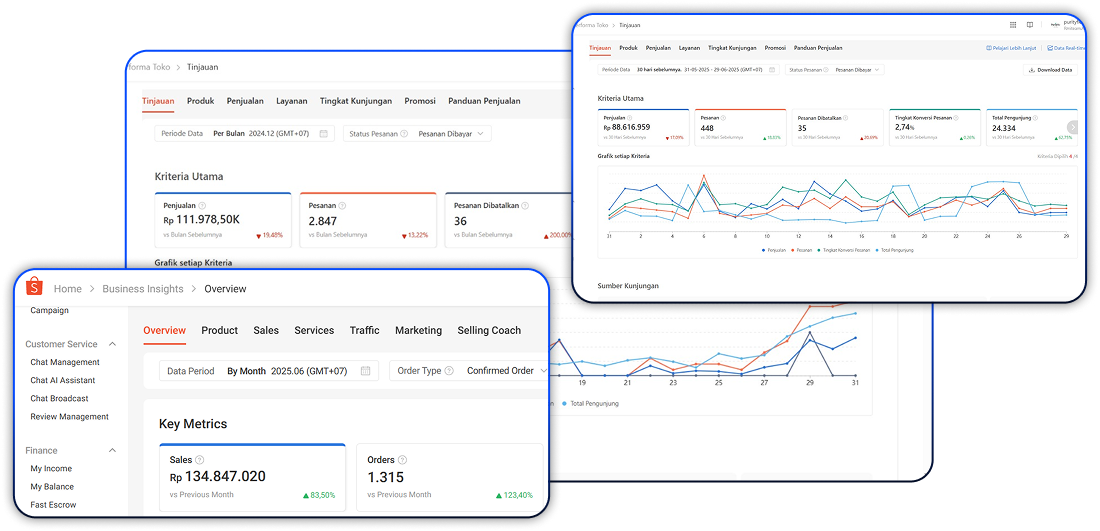This screenshot has width=1100, height=531.
Task: Click help icon next to Order Type
Action: [x=447, y=371]
